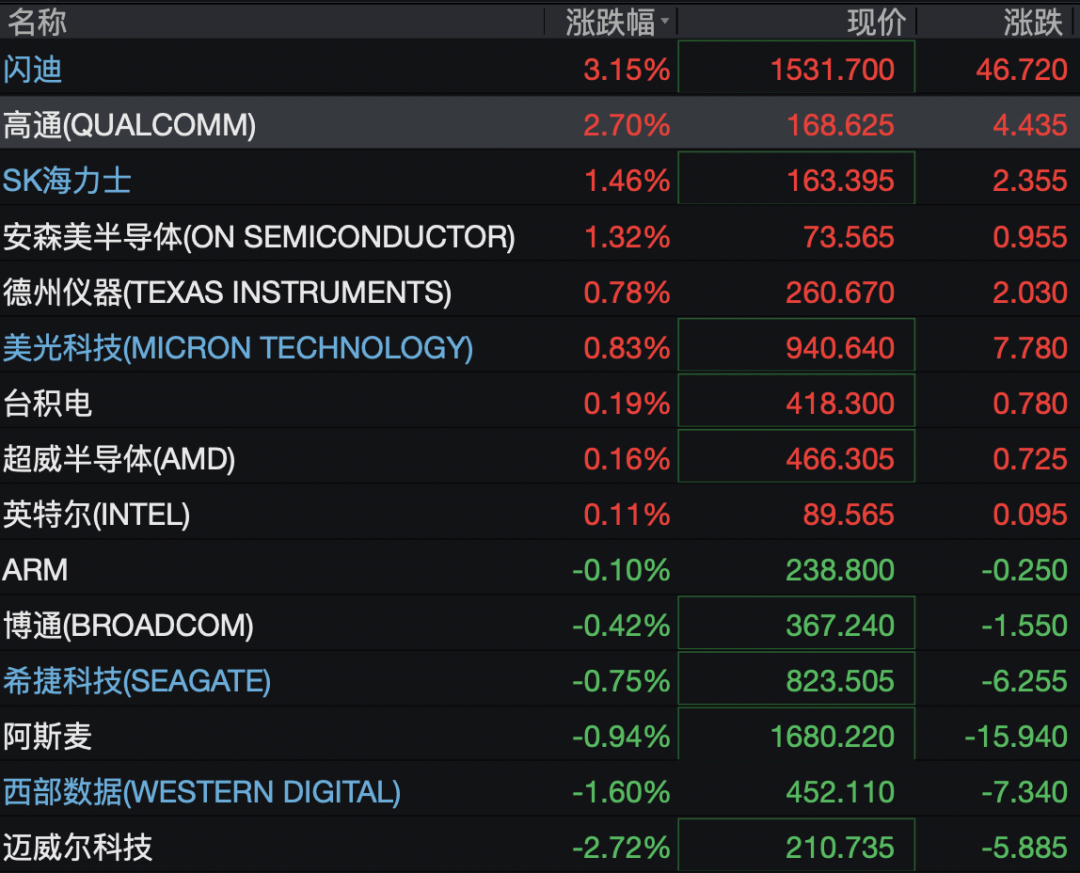This screenshot has height=873, width=1080.
Task: Open the 希捷科技(SEAGATE) stock link
Action: tap(137, 681)
